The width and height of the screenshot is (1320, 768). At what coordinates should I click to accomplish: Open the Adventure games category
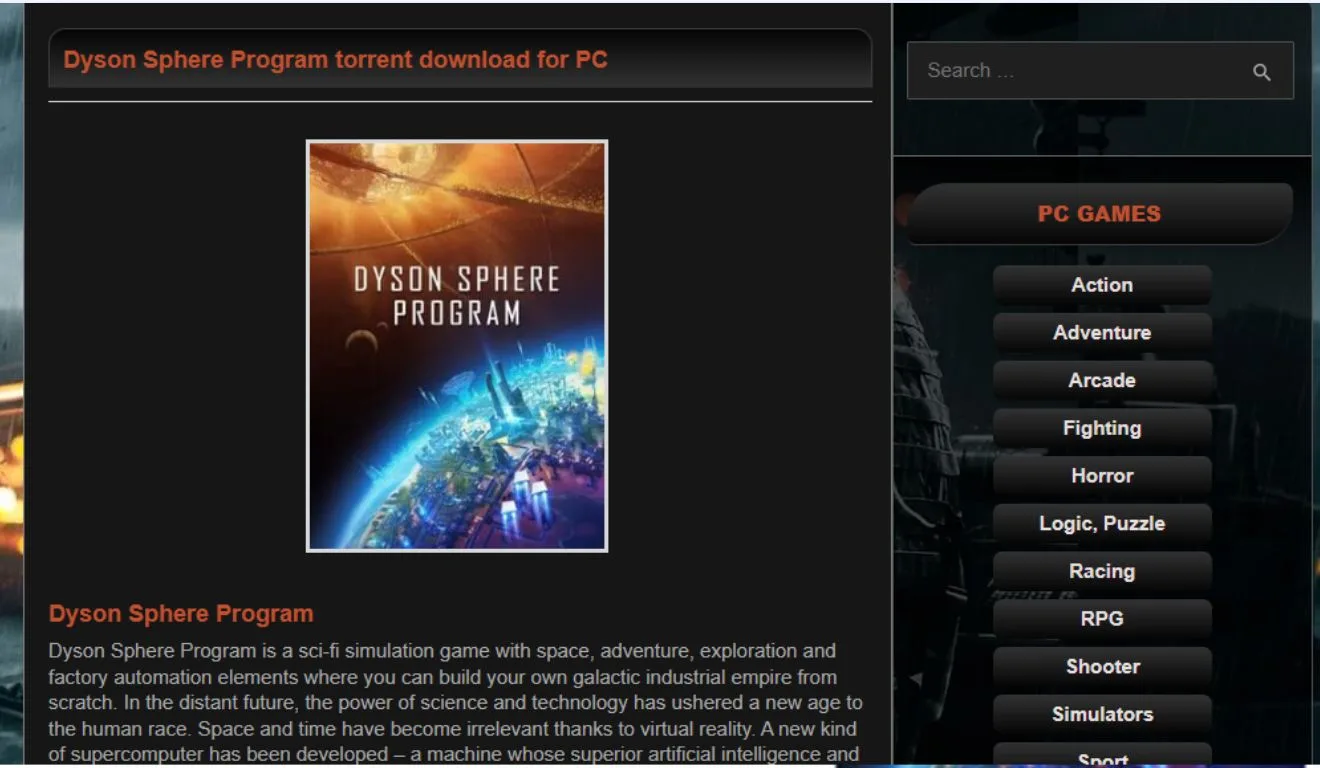click(1102, 333)
